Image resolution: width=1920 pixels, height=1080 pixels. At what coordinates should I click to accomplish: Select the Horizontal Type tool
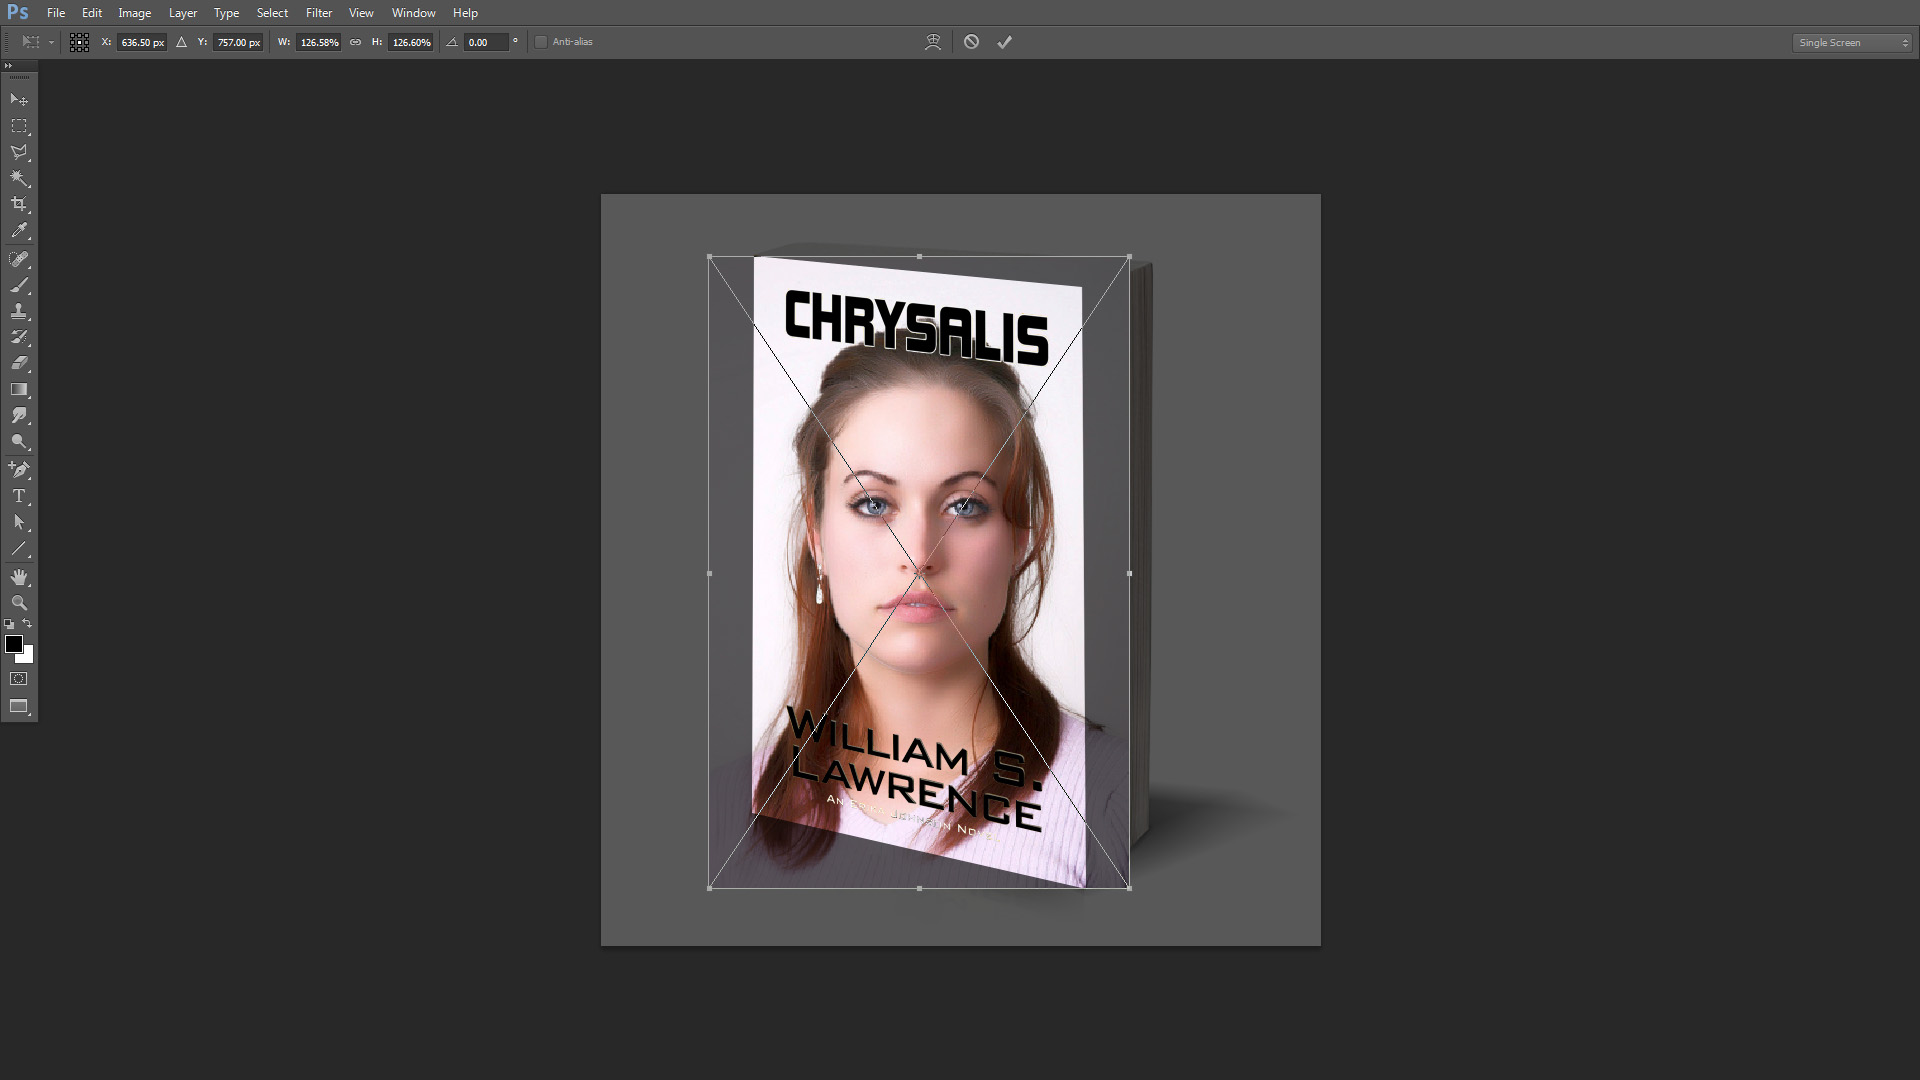(19, 496)
